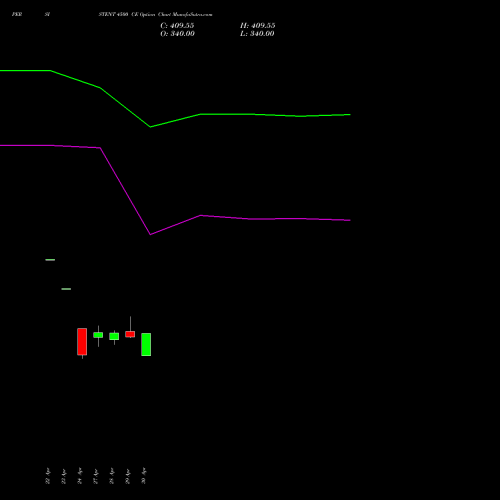
Task: Click the highest green dash marker above first date
Action: click(x=50, y=260)
